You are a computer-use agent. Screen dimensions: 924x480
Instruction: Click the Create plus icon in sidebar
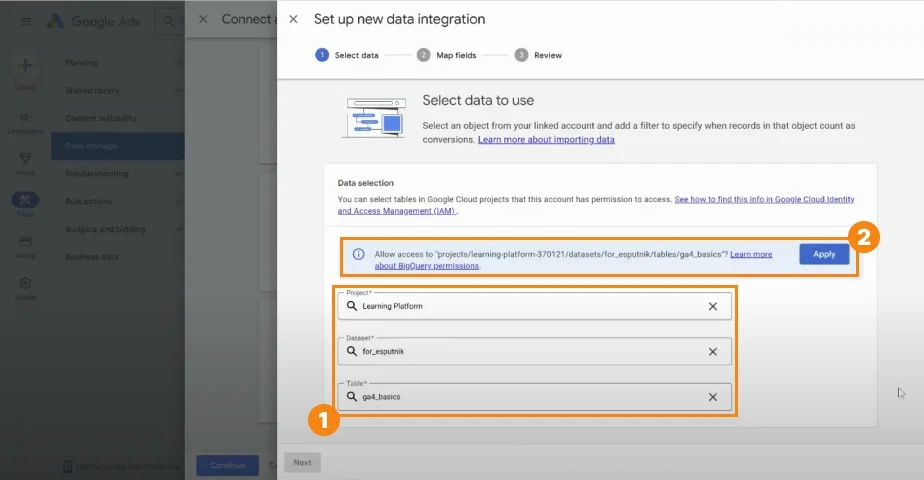point(25,65)
